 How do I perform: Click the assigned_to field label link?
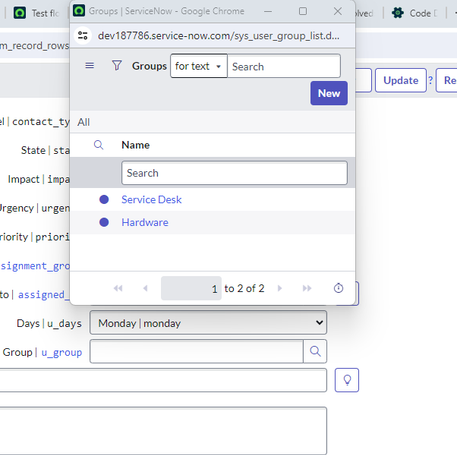tap(44, 295)
